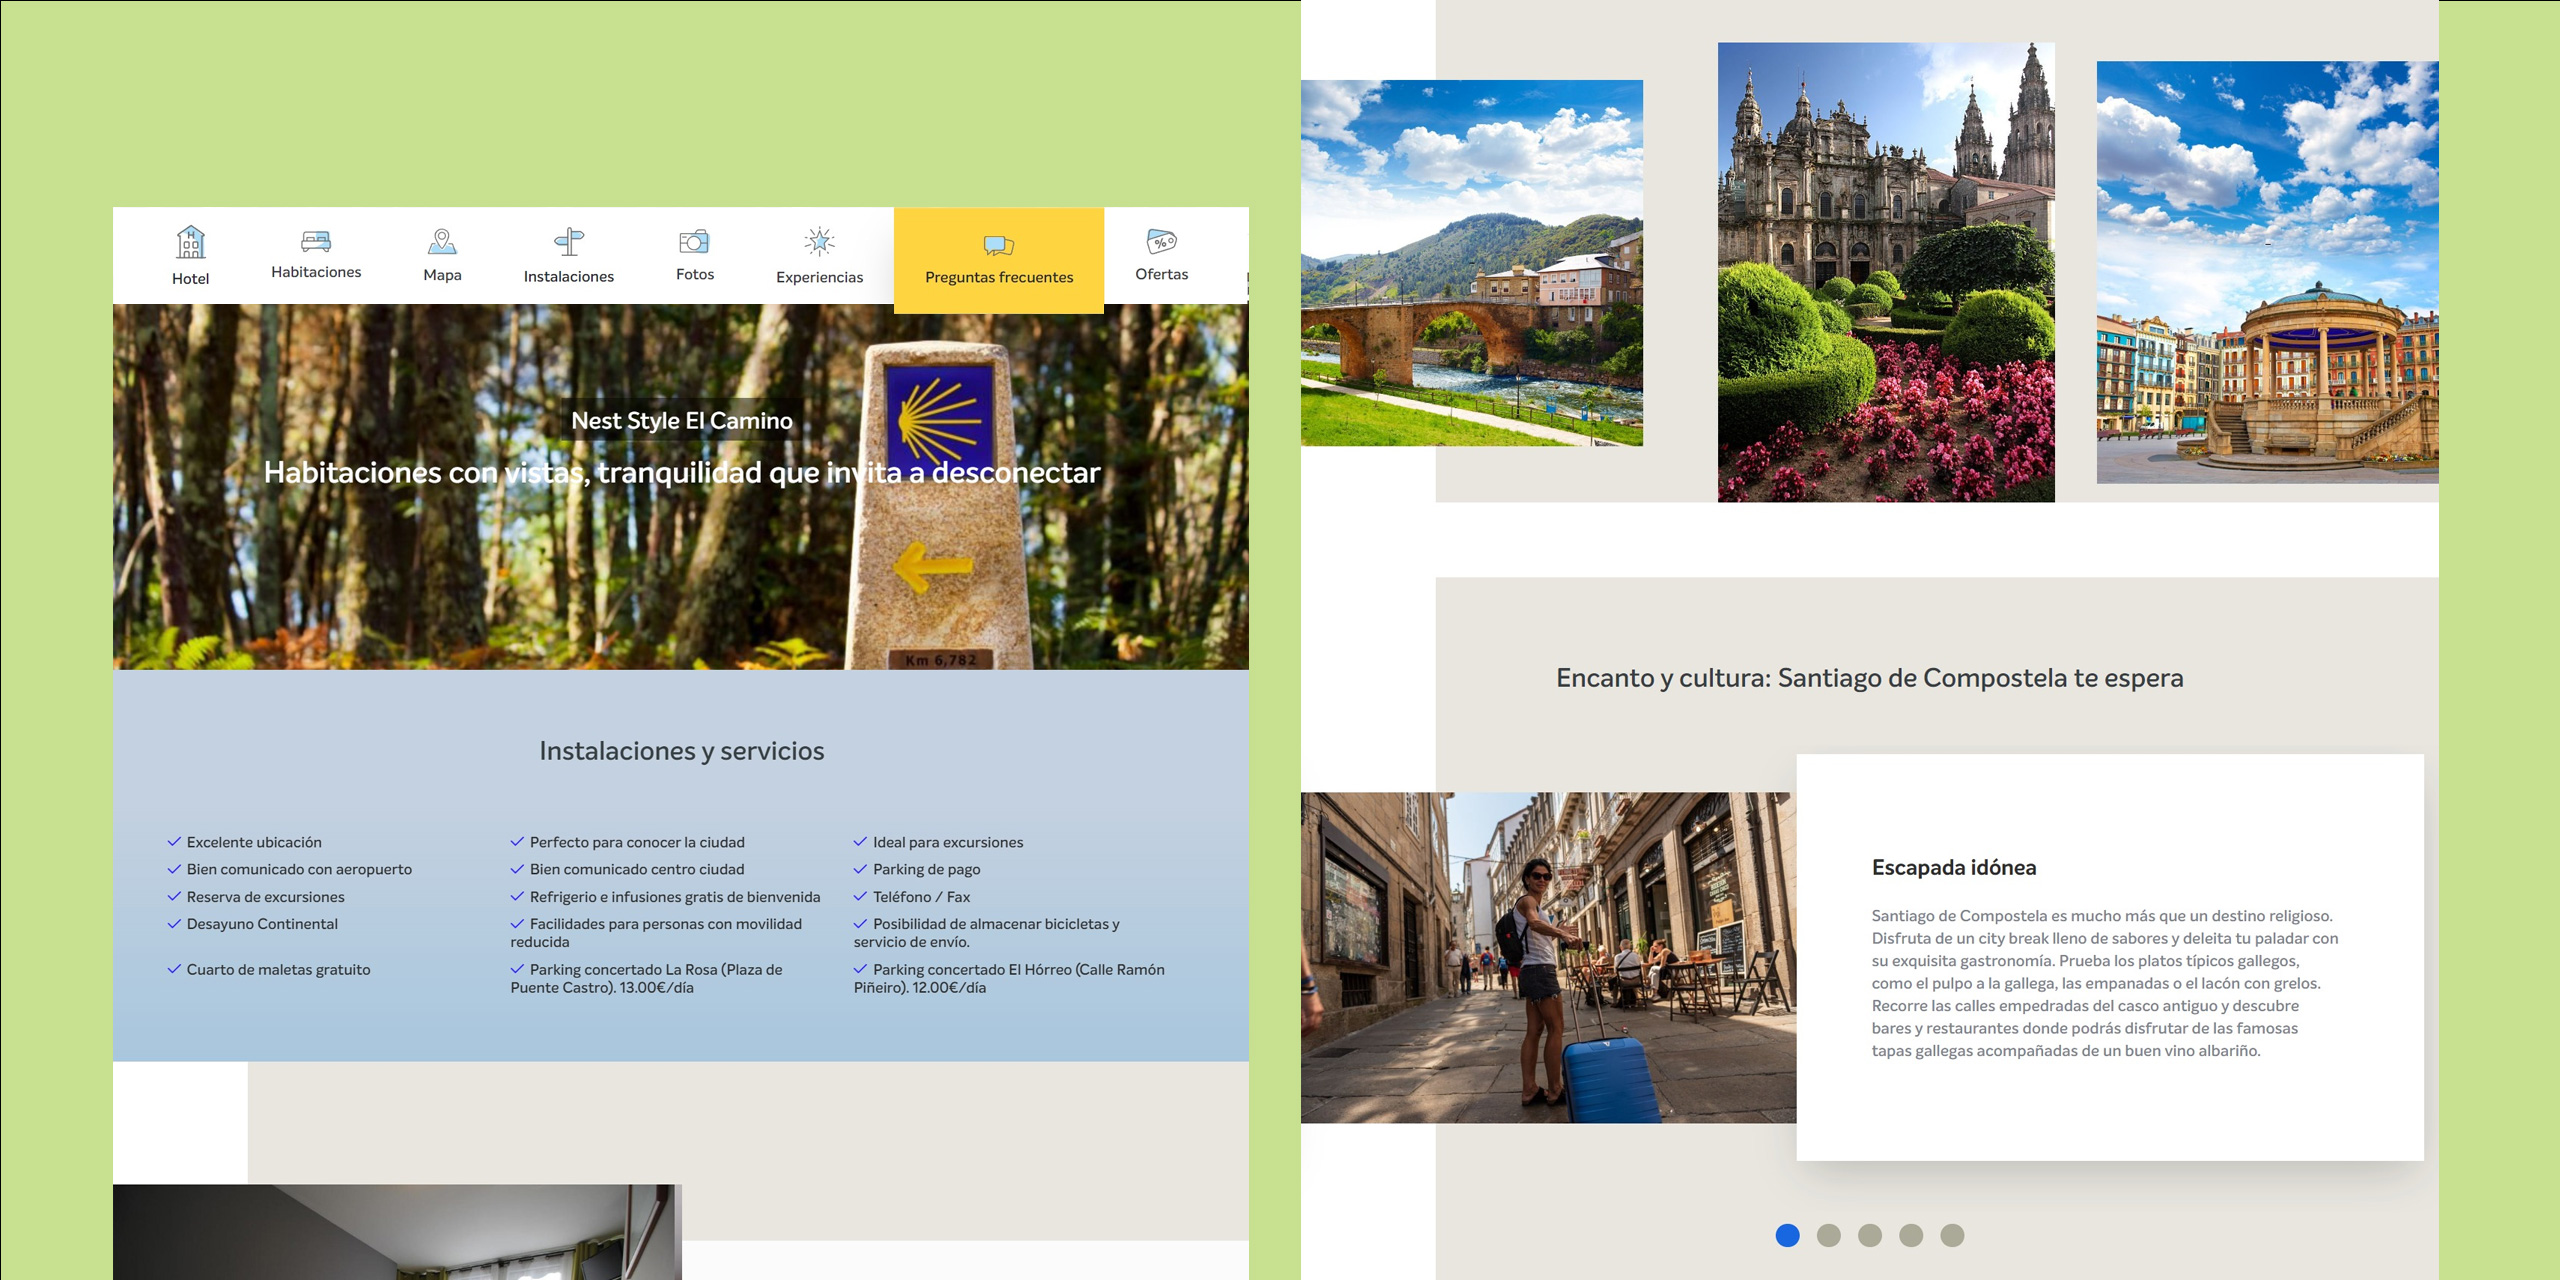Screen dimensions: 2560x1280
Task: Open the cathedral garden photo
Action: tap(1885, 272)
